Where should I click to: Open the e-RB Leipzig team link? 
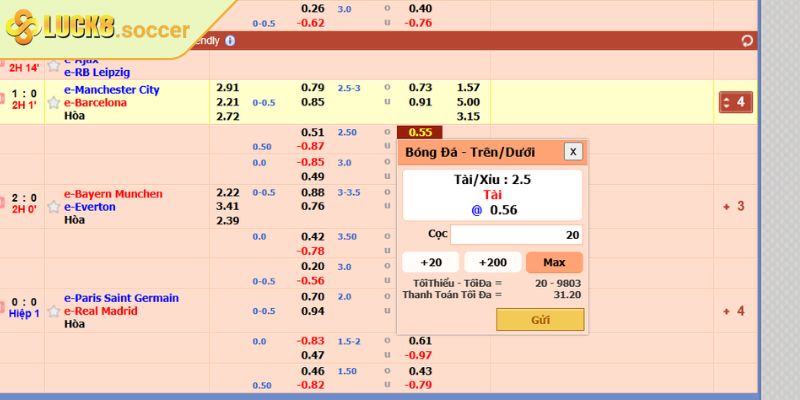(x=97, y=72)
